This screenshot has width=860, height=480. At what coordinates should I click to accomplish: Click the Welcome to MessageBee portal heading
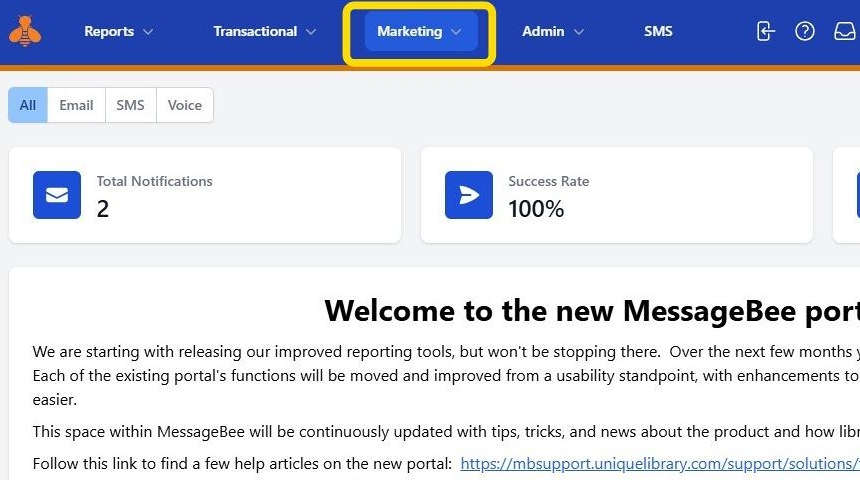tap(591, 311)
